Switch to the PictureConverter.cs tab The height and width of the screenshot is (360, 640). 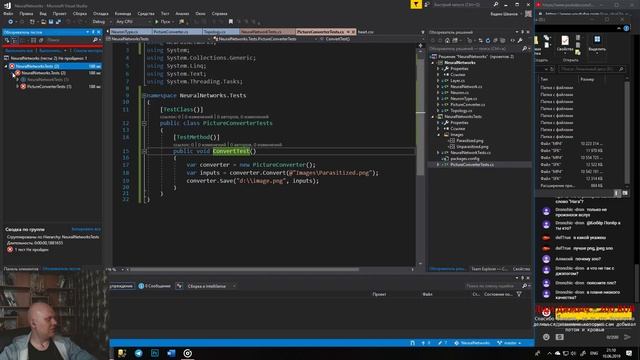coord(177,32)
